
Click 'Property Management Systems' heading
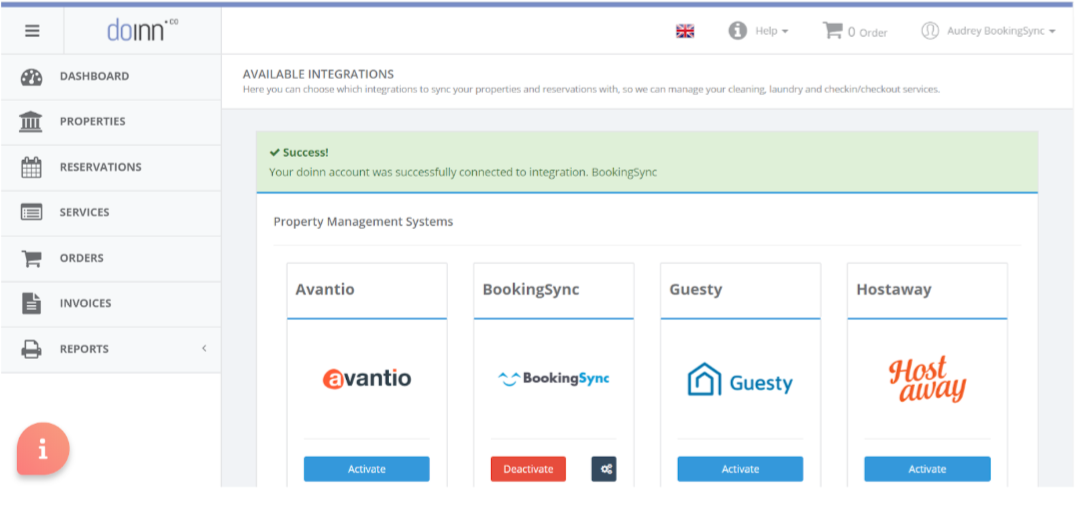click(363, 222)
